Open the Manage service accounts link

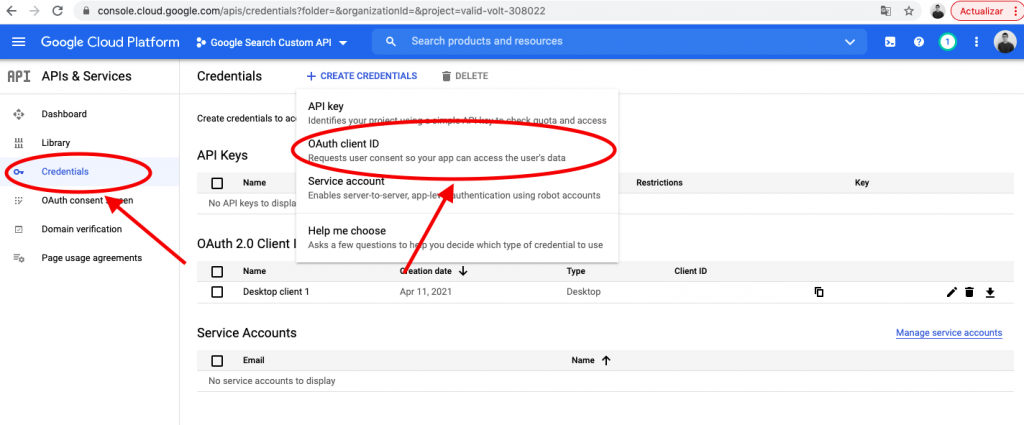[x=949, y=333]
